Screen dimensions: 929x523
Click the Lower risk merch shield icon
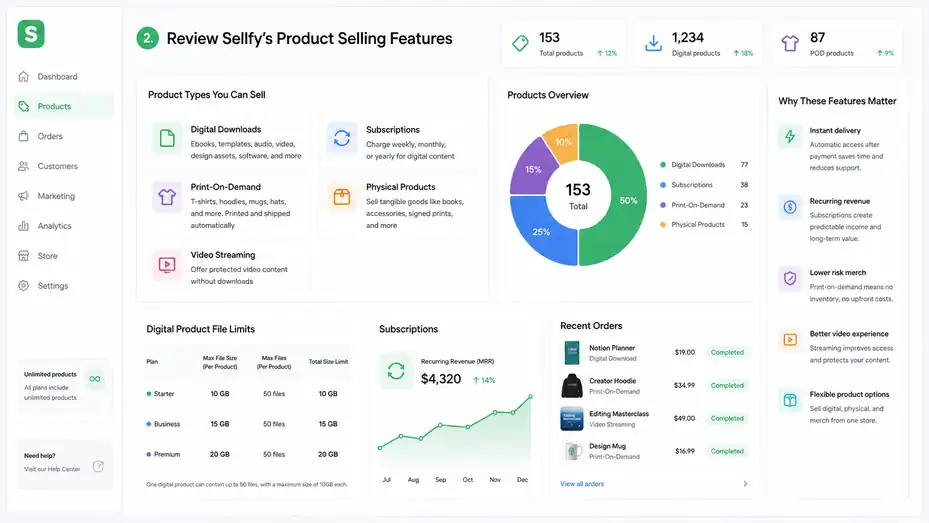pyautogui.click(x=790, y=278)
